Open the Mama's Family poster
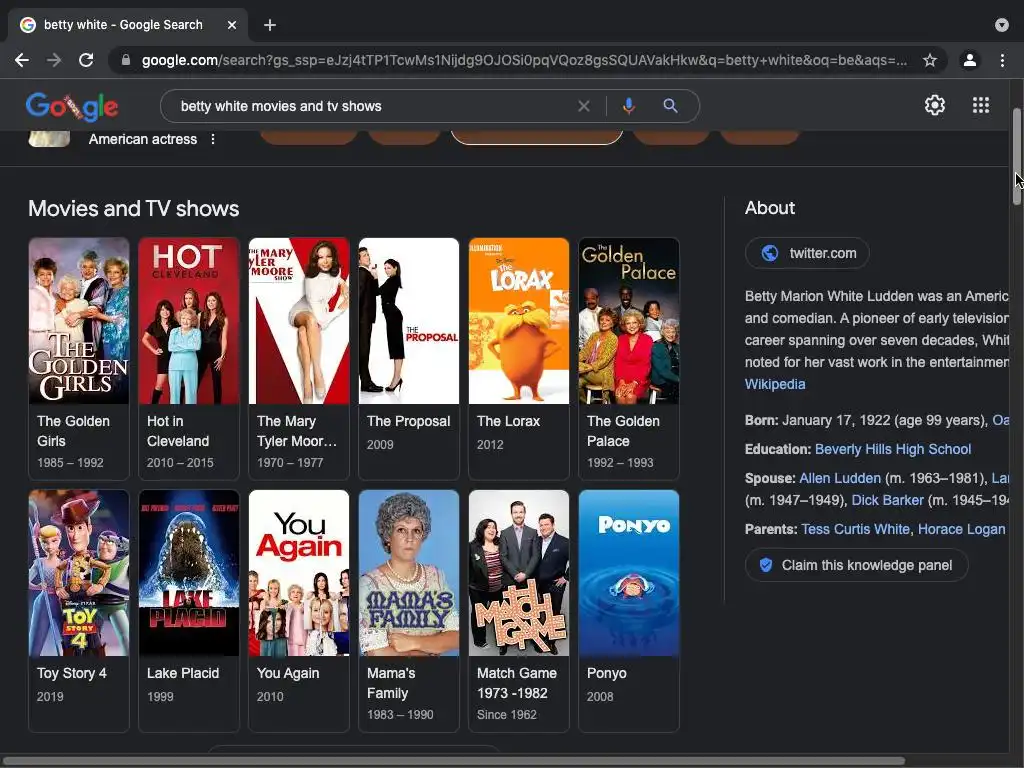The image size is (1024, 768). click(x=409, y=573)
